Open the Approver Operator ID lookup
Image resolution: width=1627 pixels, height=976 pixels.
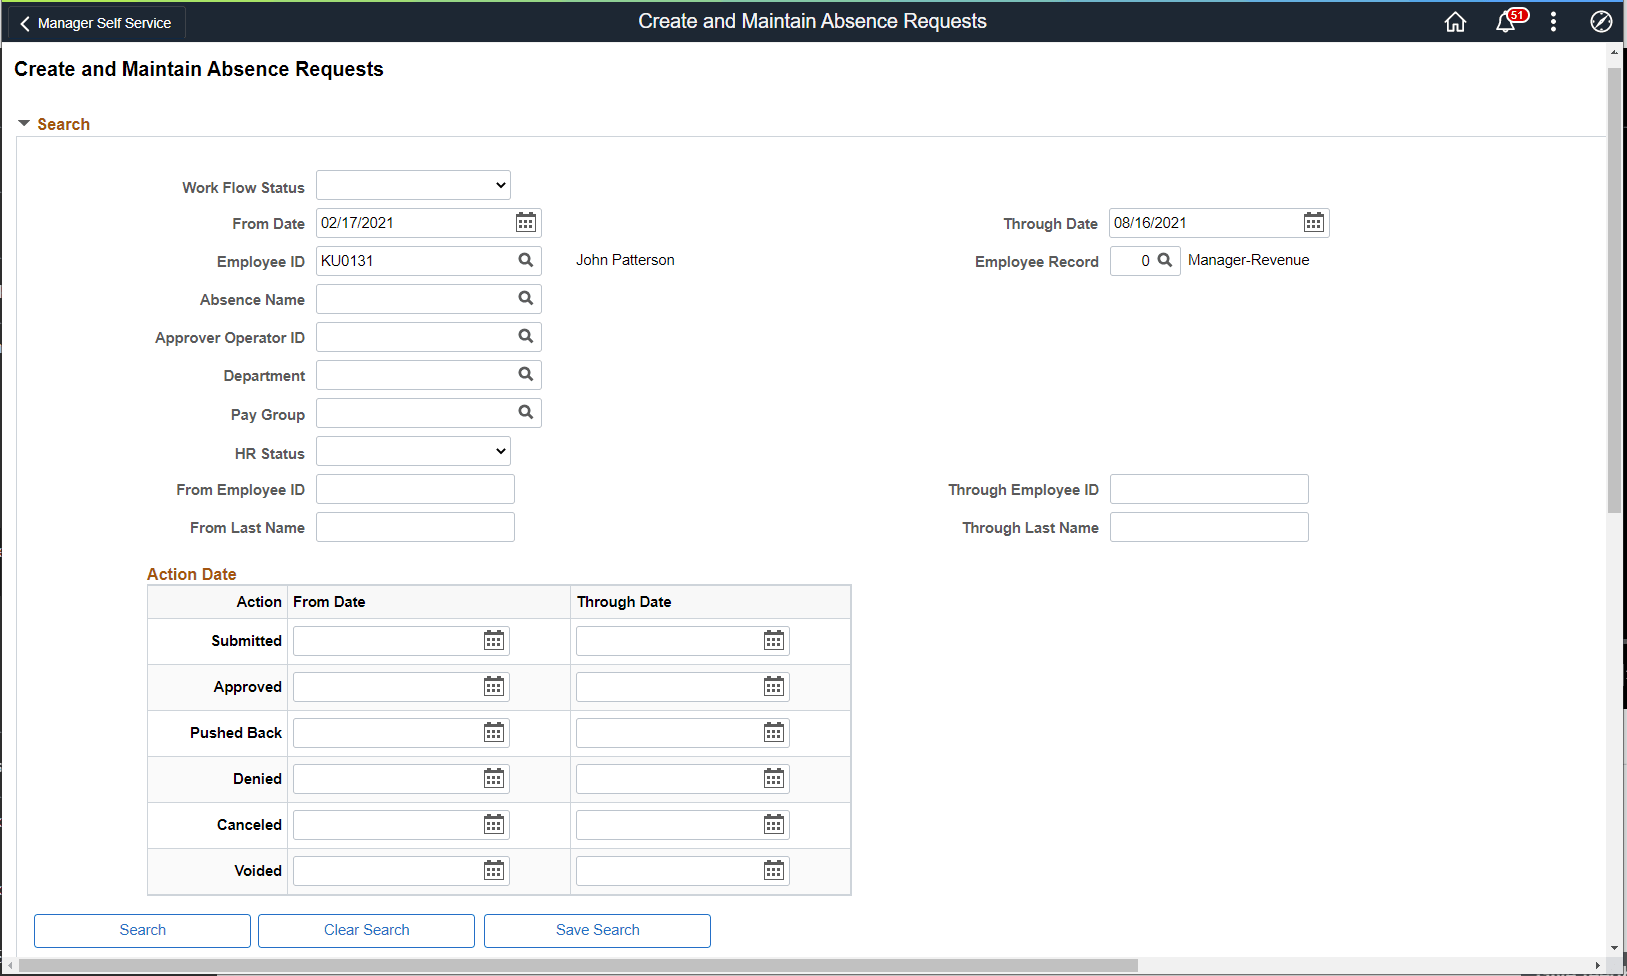526,336
